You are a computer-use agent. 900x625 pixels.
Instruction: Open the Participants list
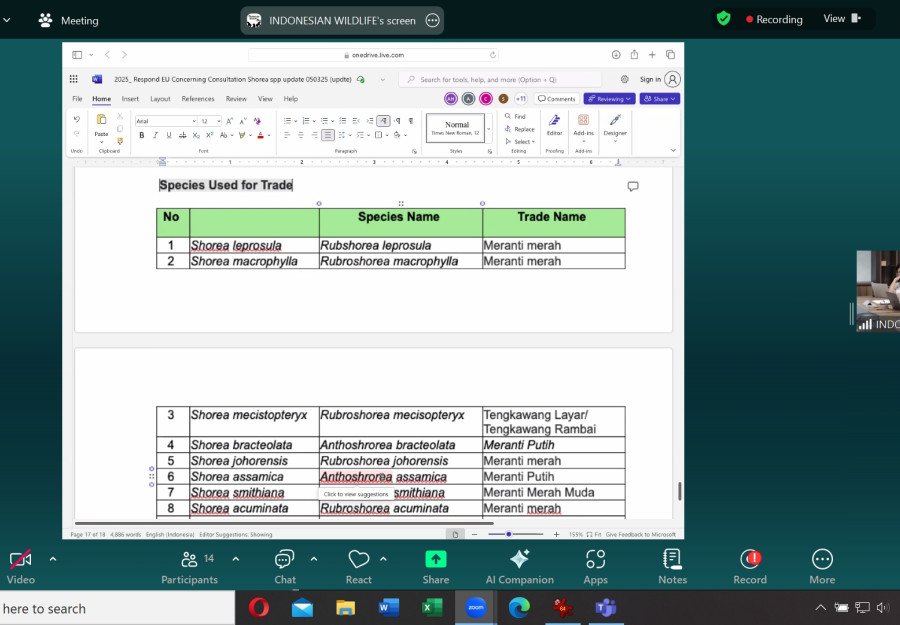coord(189,559)
